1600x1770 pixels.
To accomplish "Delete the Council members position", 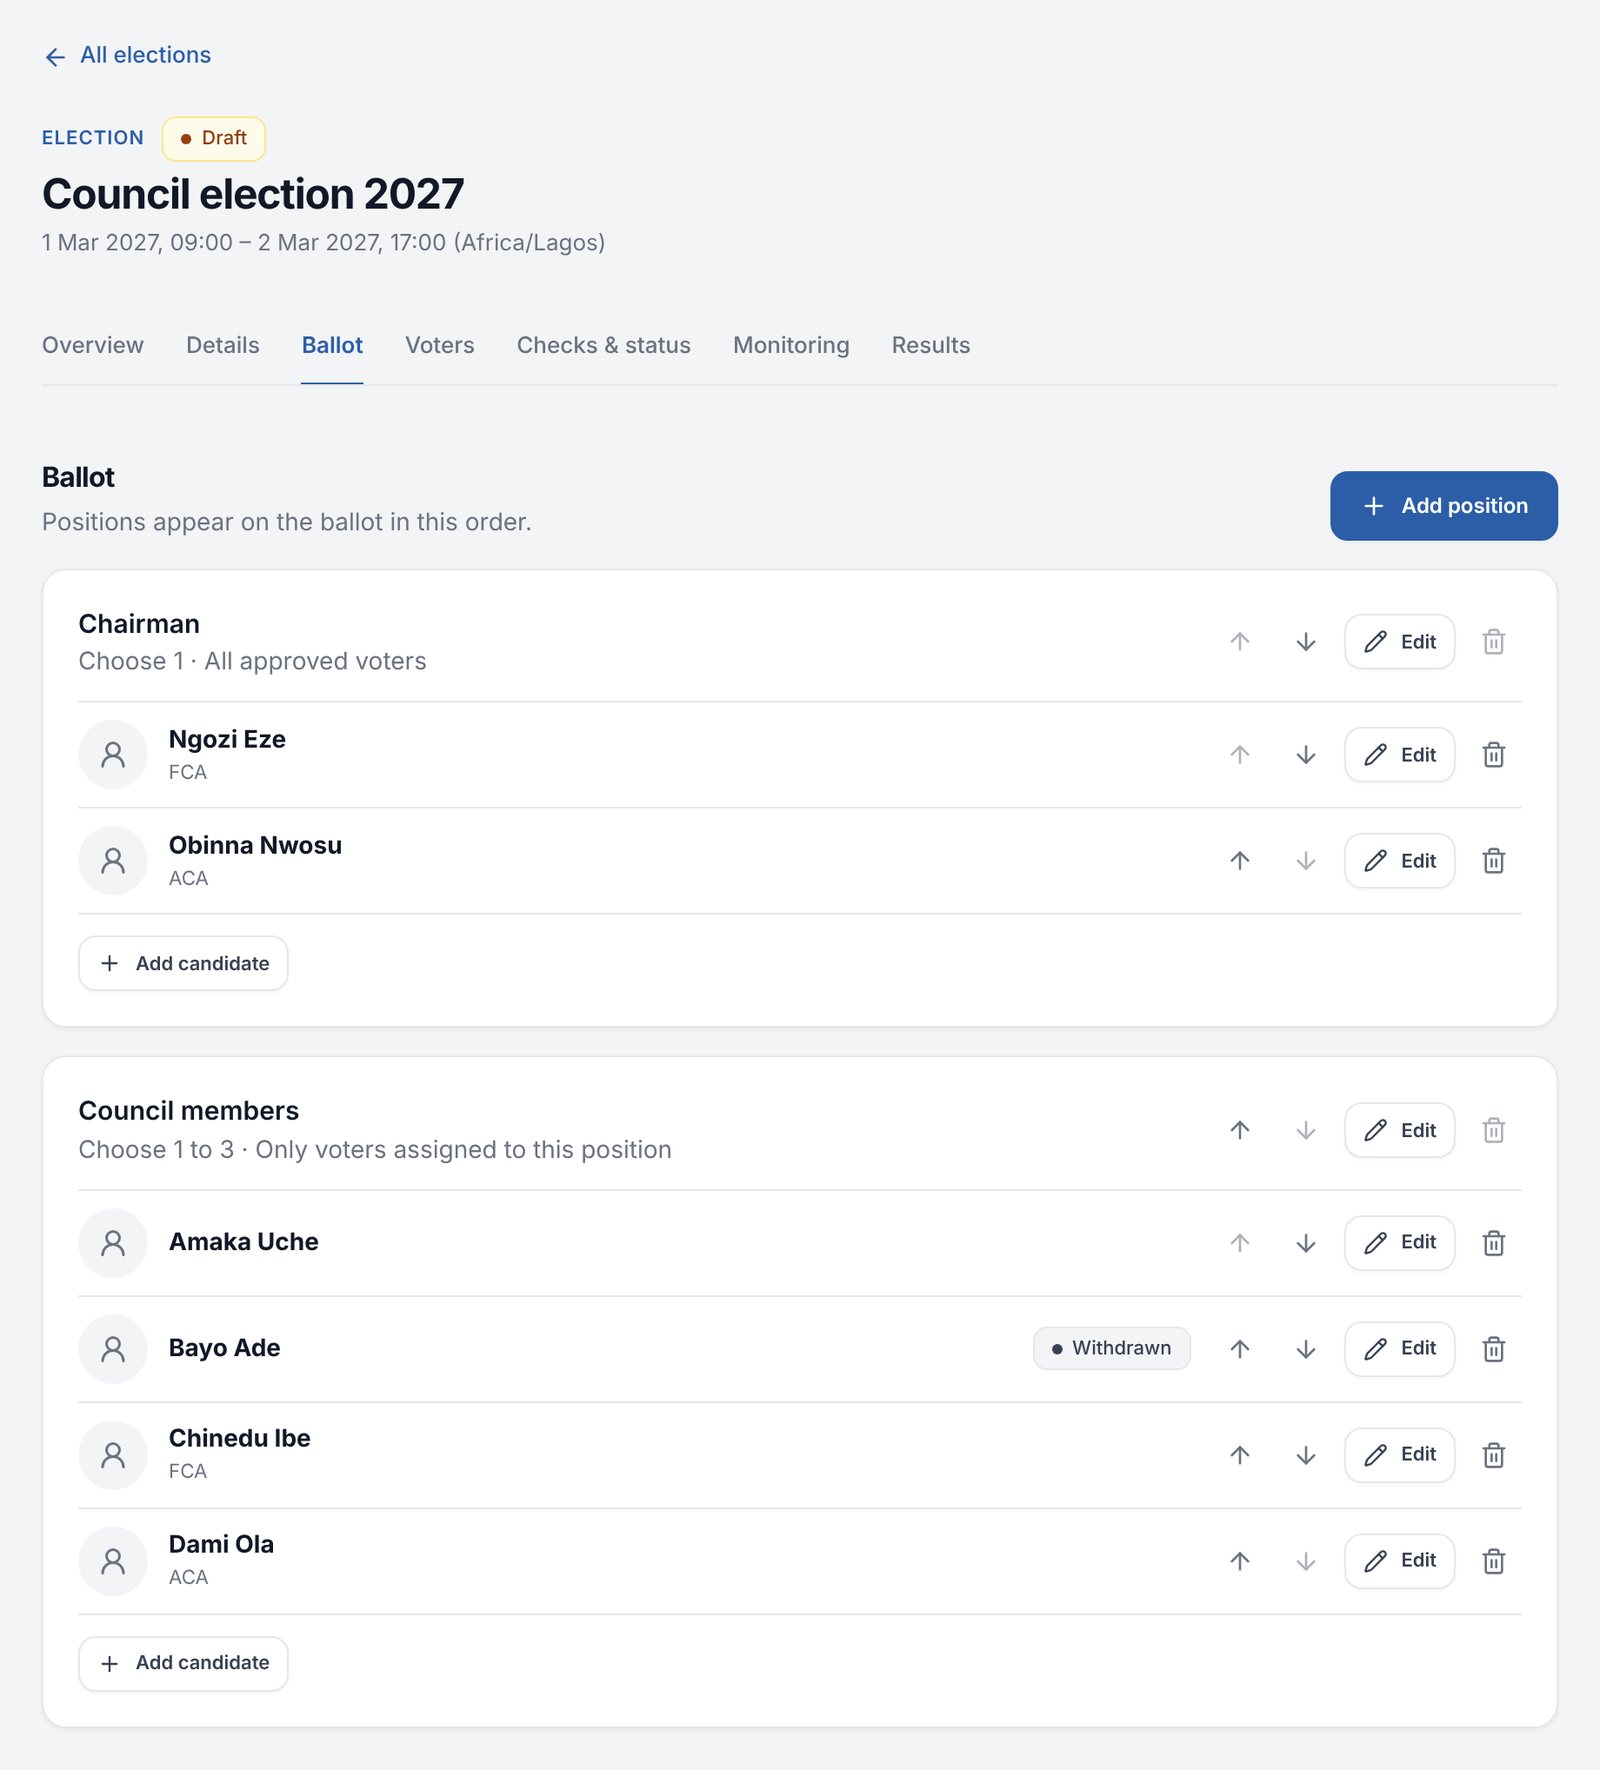I will (x=1493, y=1130).
